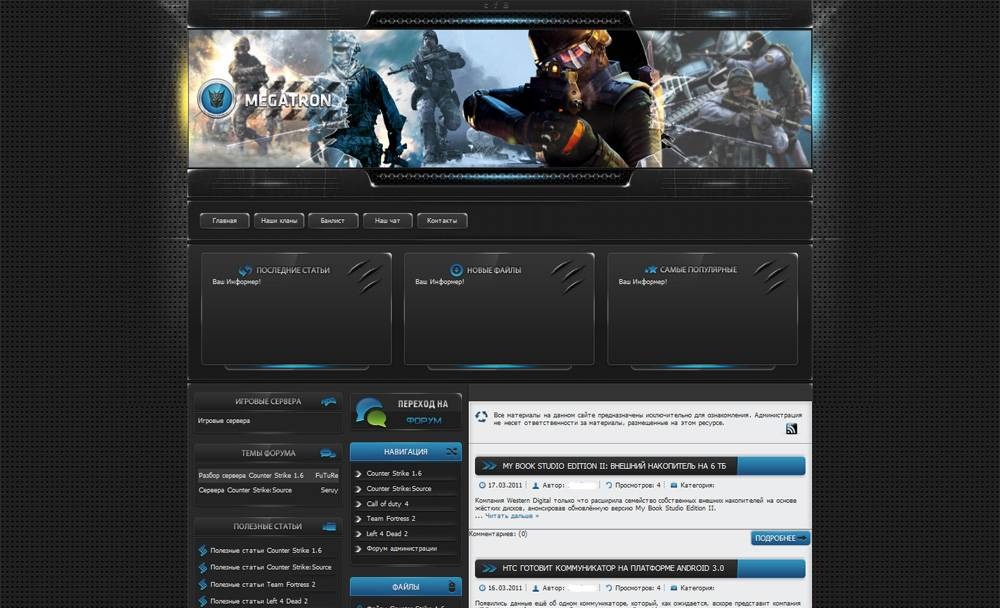Click the arrow icon beside Counter Strike 1.6 navigation
1000x608 pixels.
click(358, 473)
